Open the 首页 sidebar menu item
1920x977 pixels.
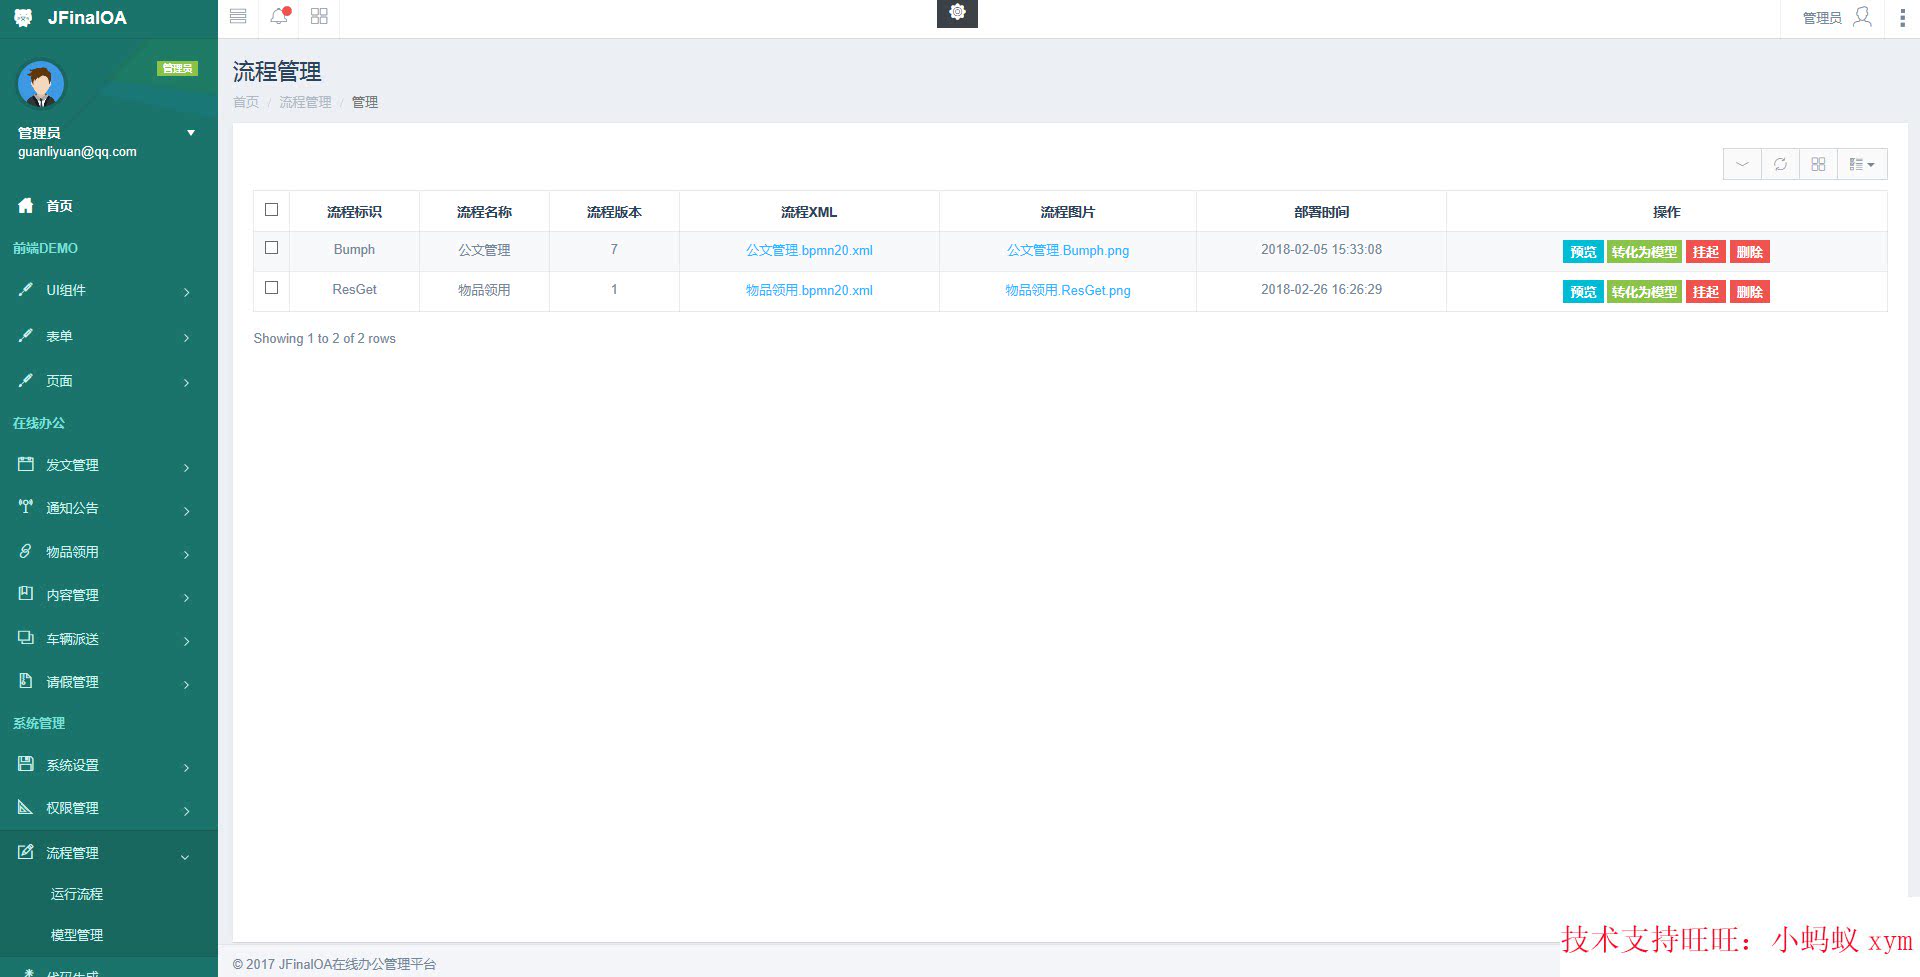click(109, 205)
